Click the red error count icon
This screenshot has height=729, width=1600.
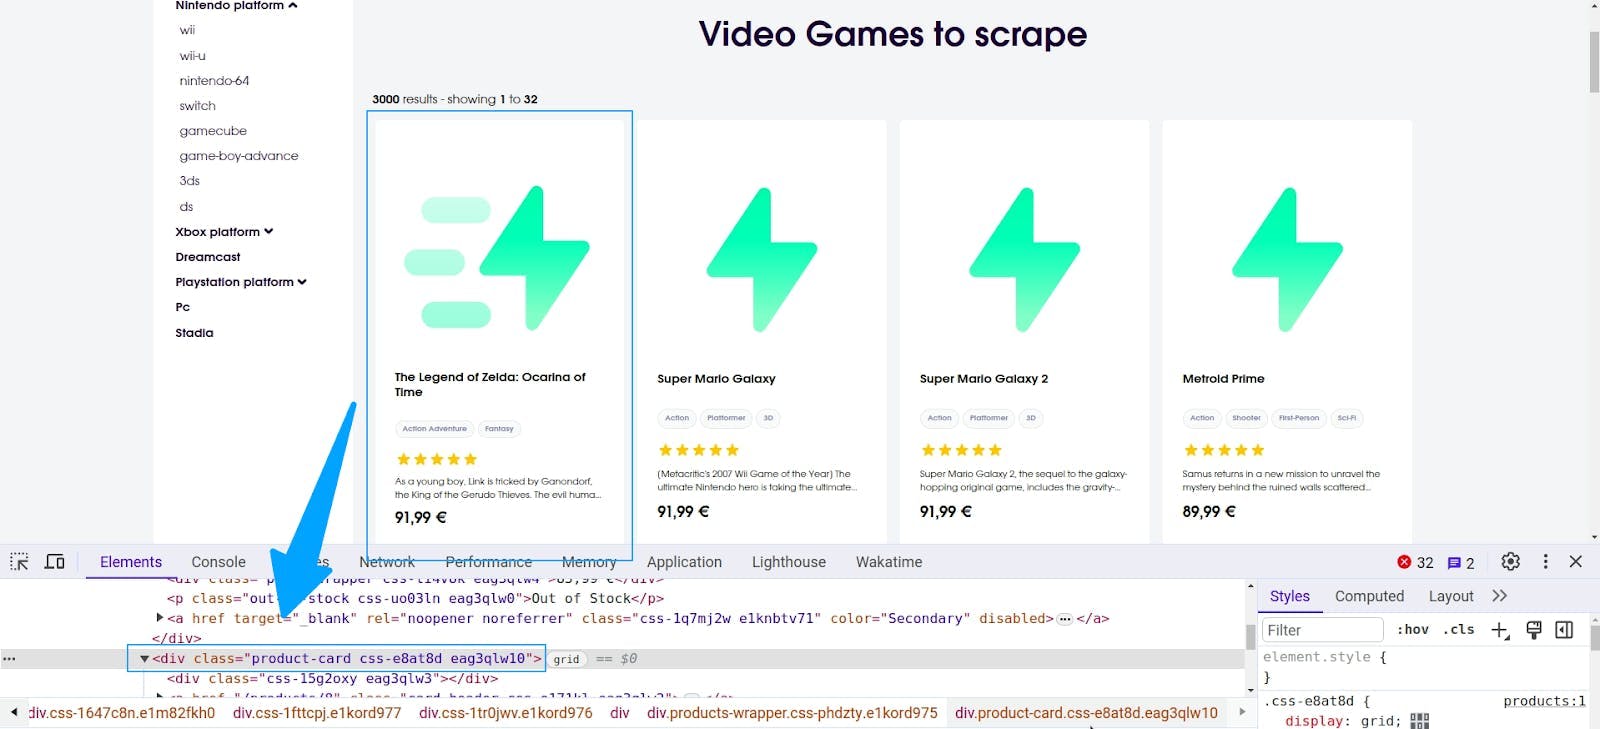(1404, 562)
